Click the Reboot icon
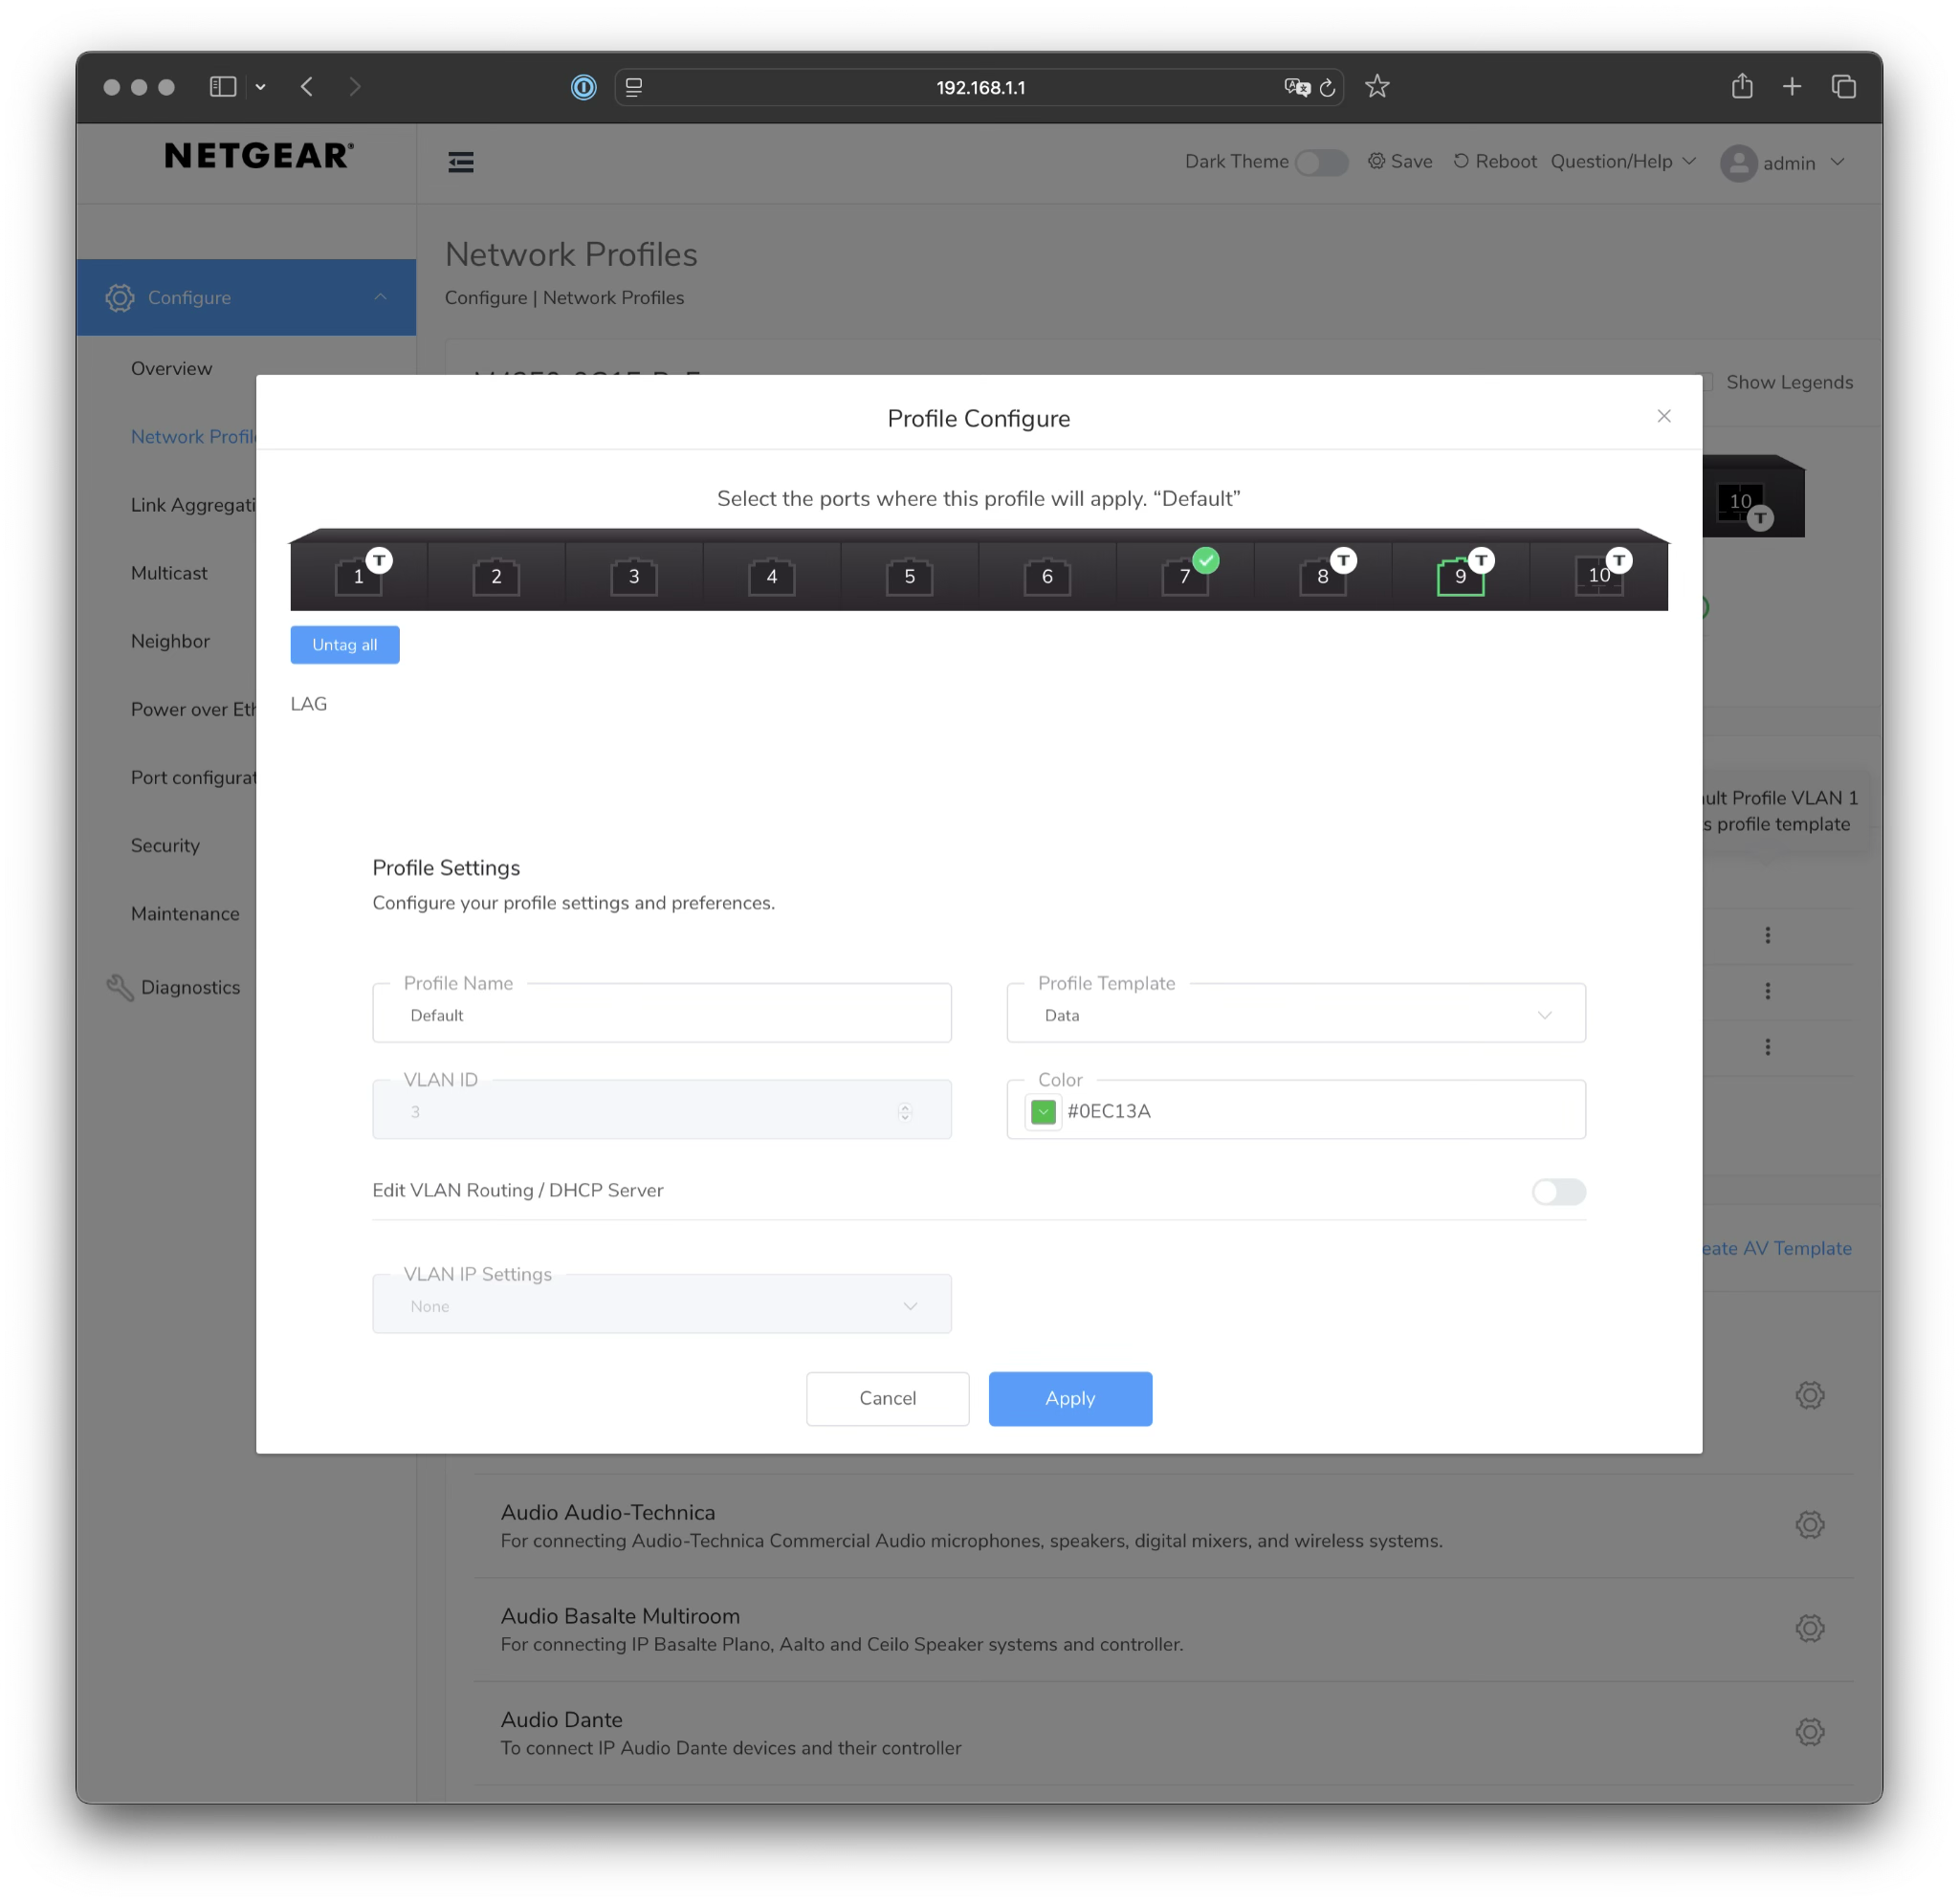This screenshot has width=1959, height=1904. [x=1462, y=161]
